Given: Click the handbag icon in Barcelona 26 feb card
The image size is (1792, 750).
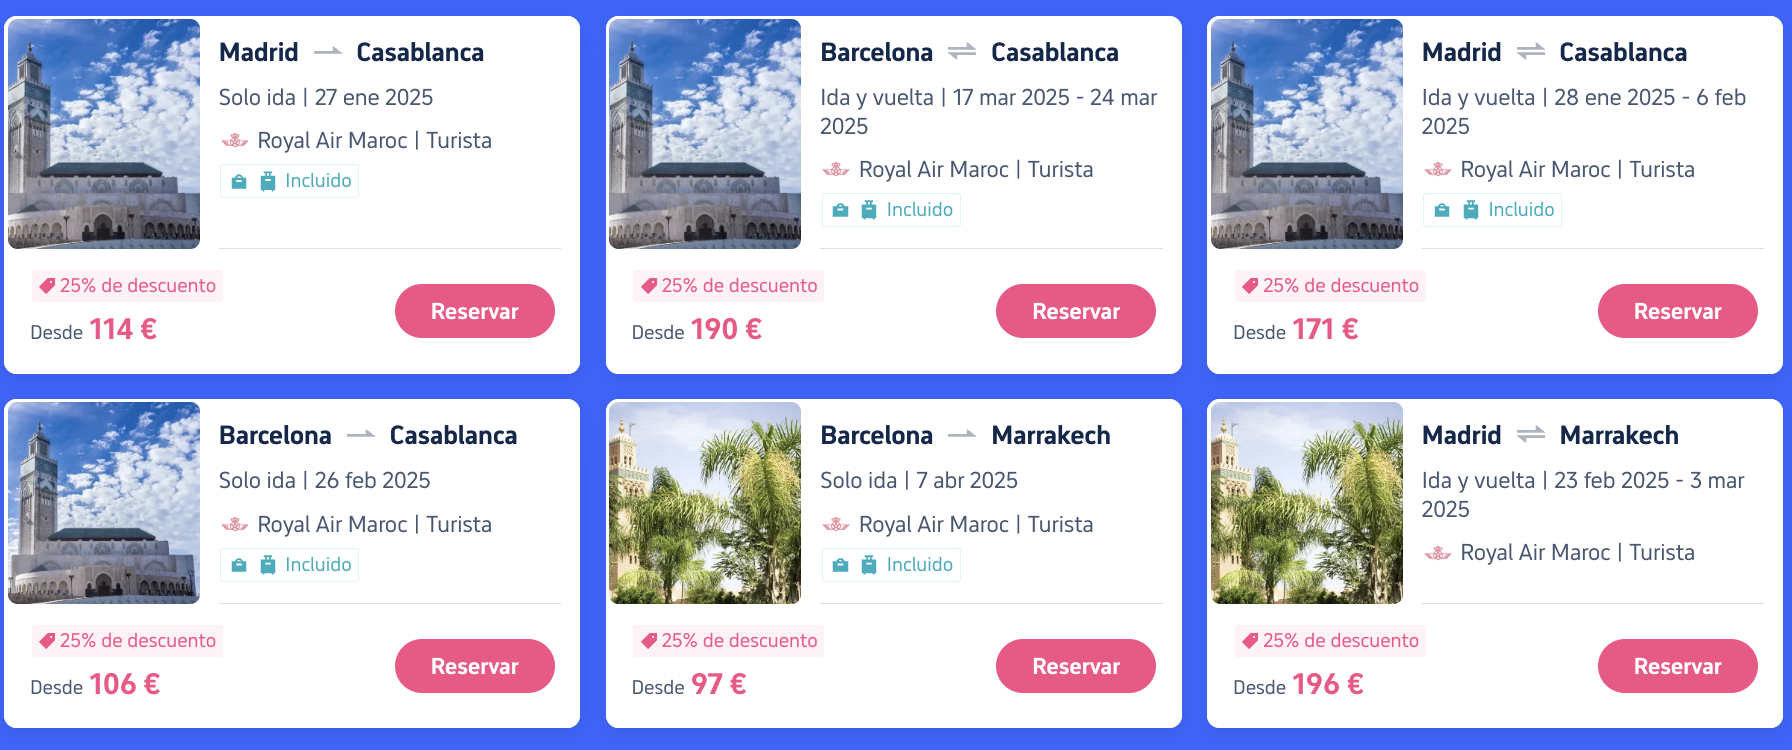Looking at the screenshot, I should (239, 565).
